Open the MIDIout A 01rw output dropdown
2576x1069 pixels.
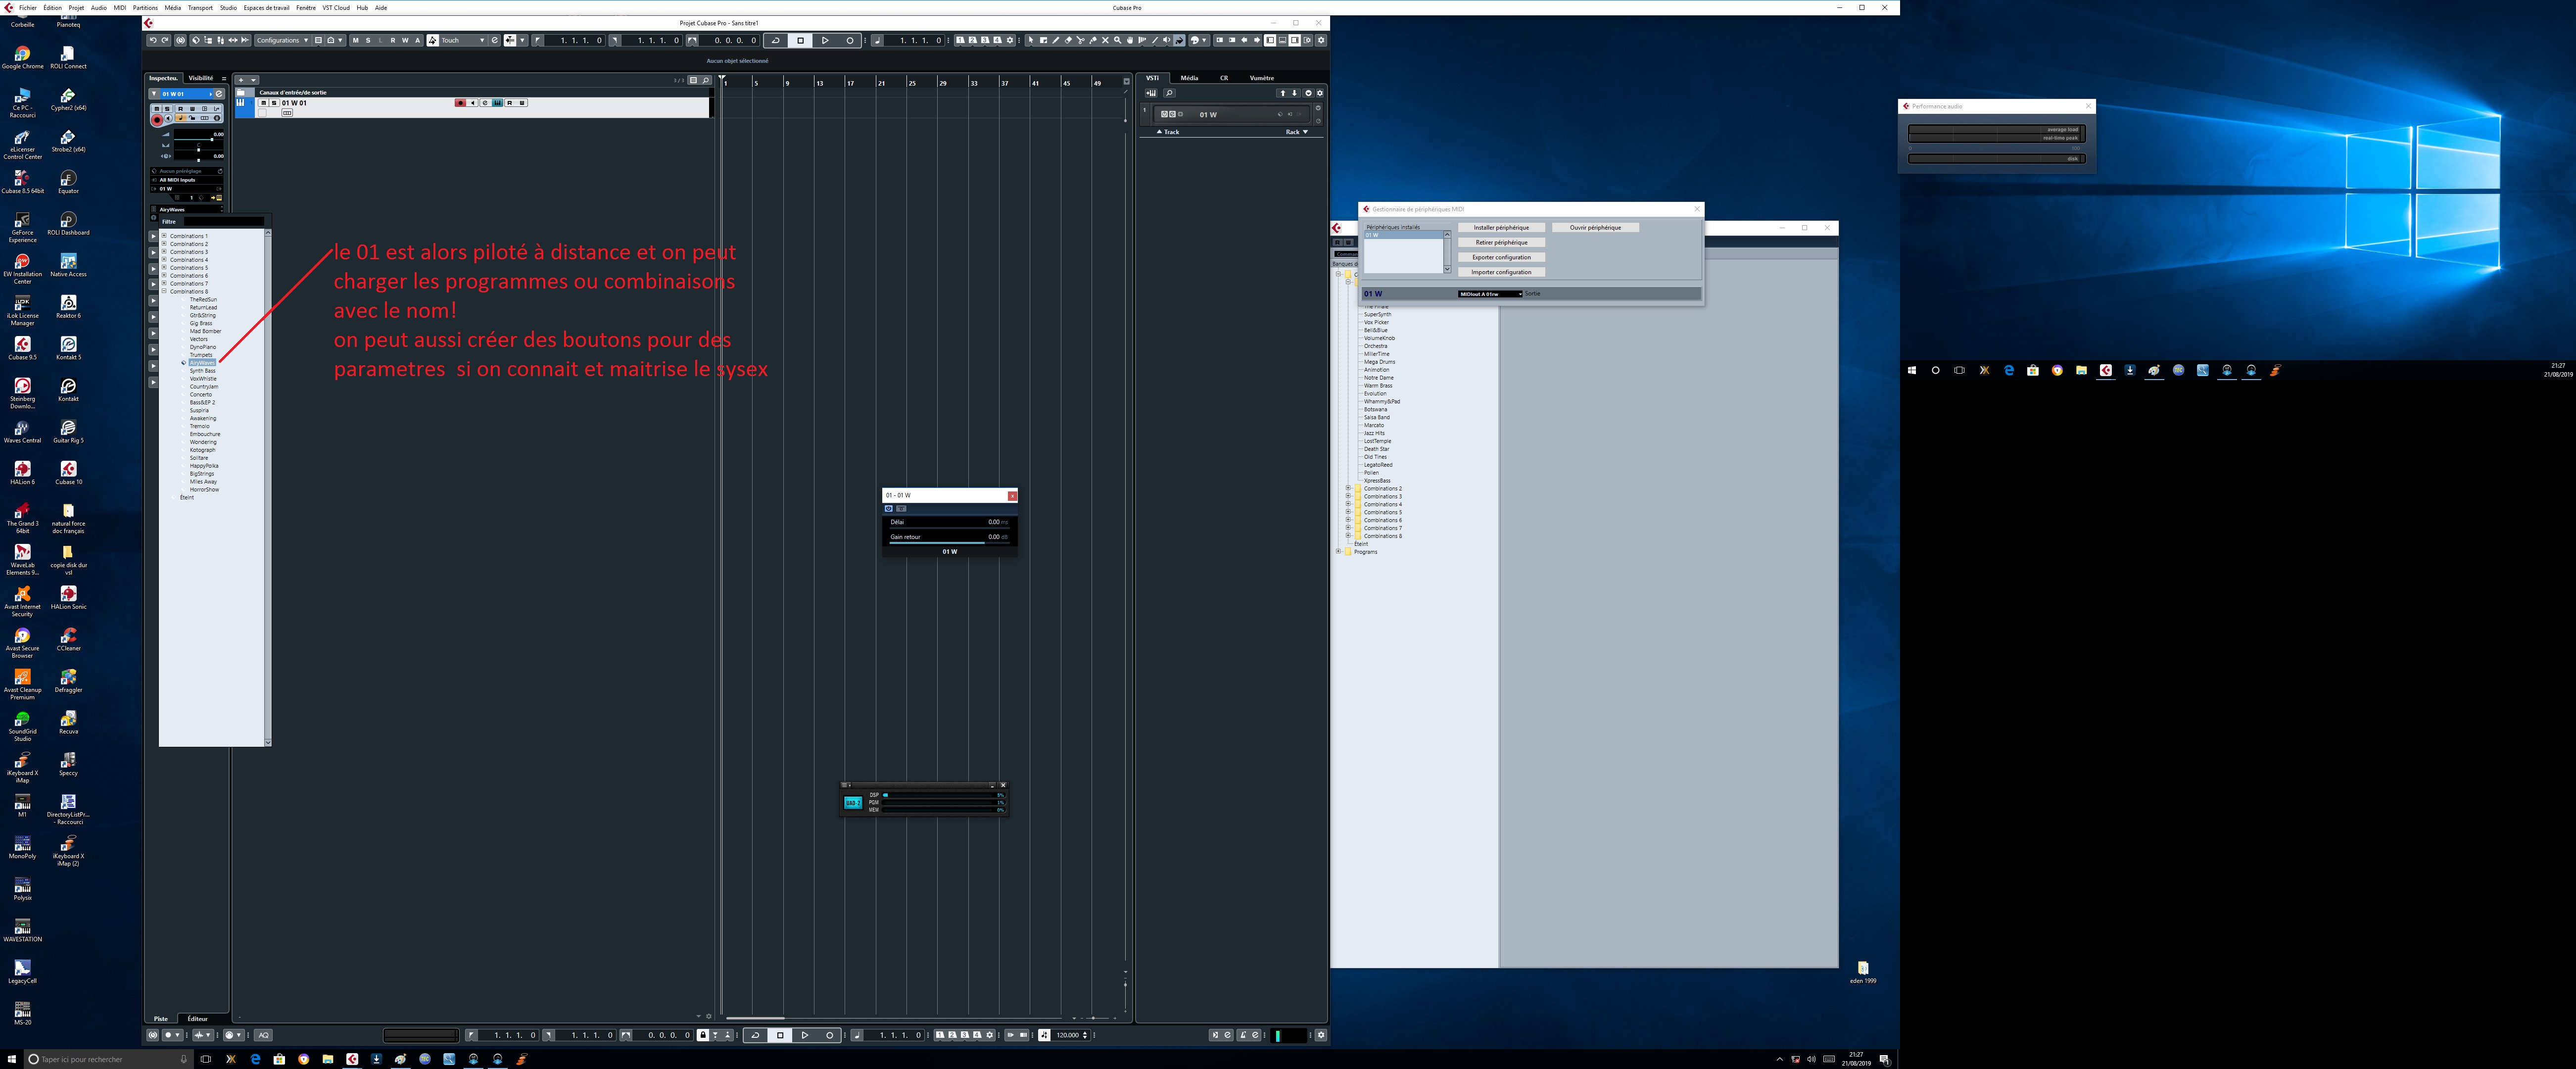coord(1490,294)
